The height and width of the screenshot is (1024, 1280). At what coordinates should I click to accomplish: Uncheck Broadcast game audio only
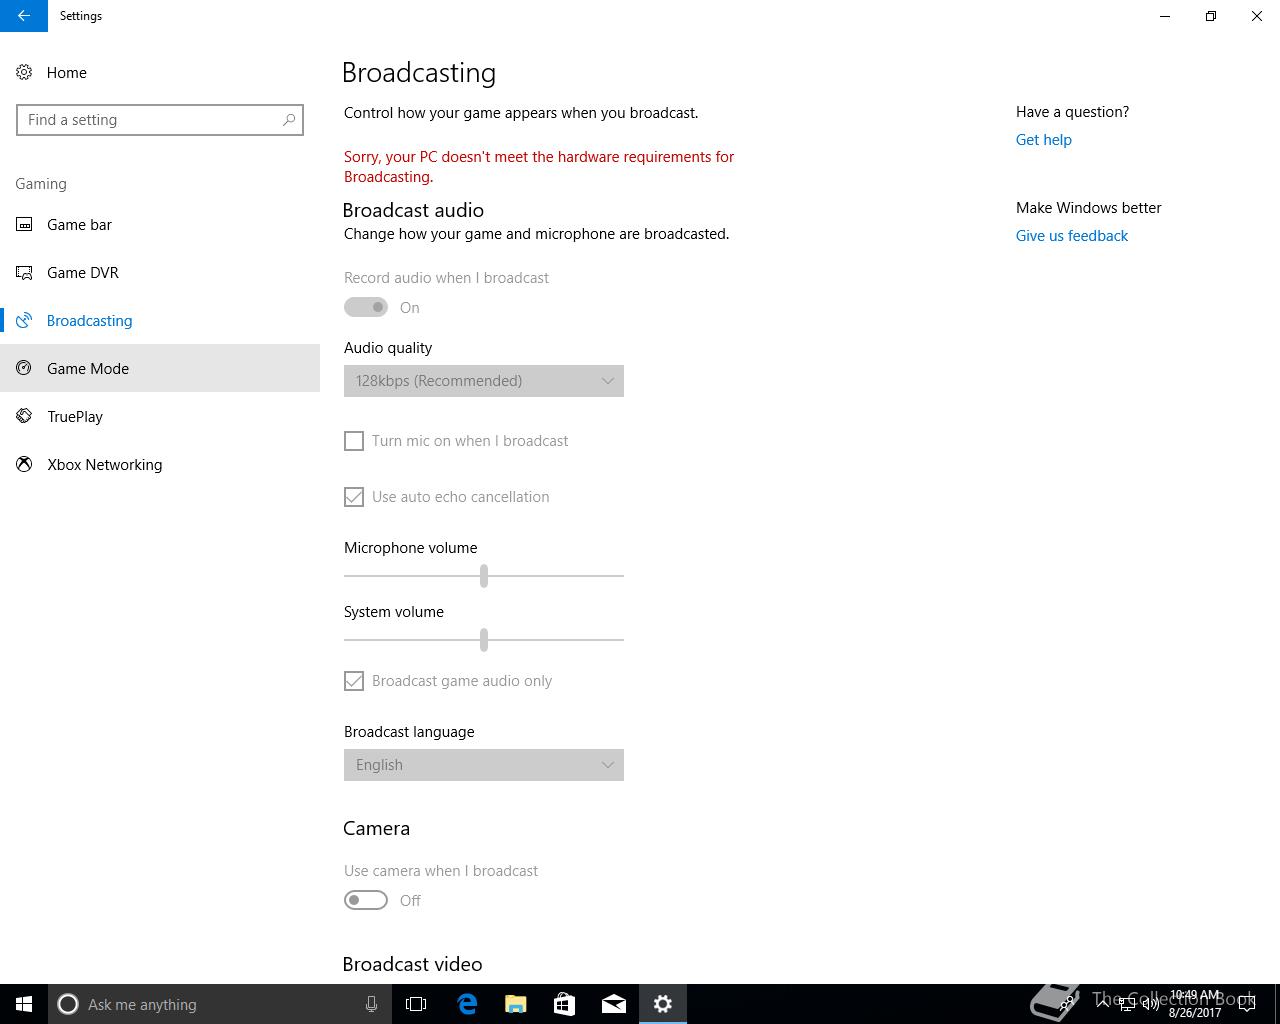(x=354, y=681)
